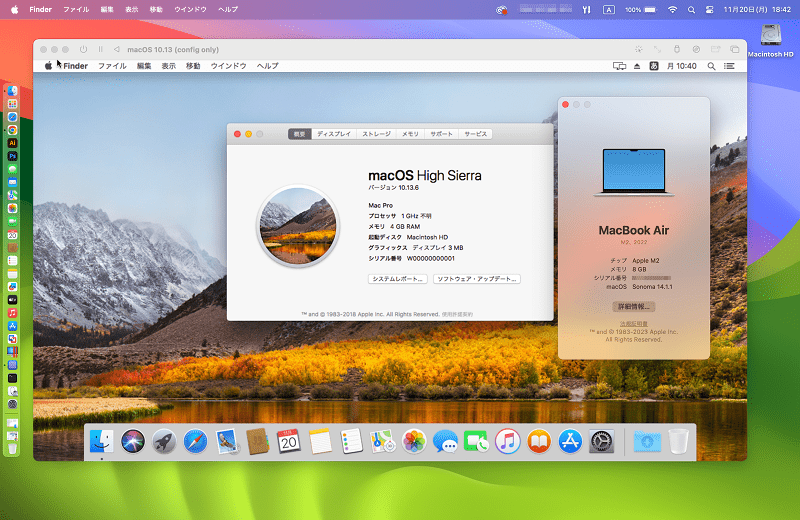Open guest ファイル menu in VM menu bar
This screenshot has width=800, height=520.
(112, 66)
